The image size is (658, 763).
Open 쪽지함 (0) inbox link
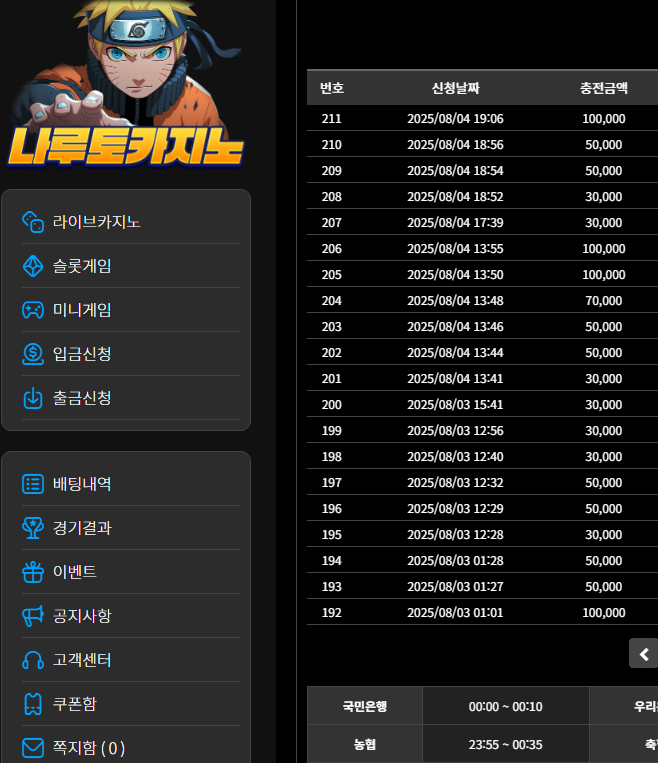pos(88,747)
